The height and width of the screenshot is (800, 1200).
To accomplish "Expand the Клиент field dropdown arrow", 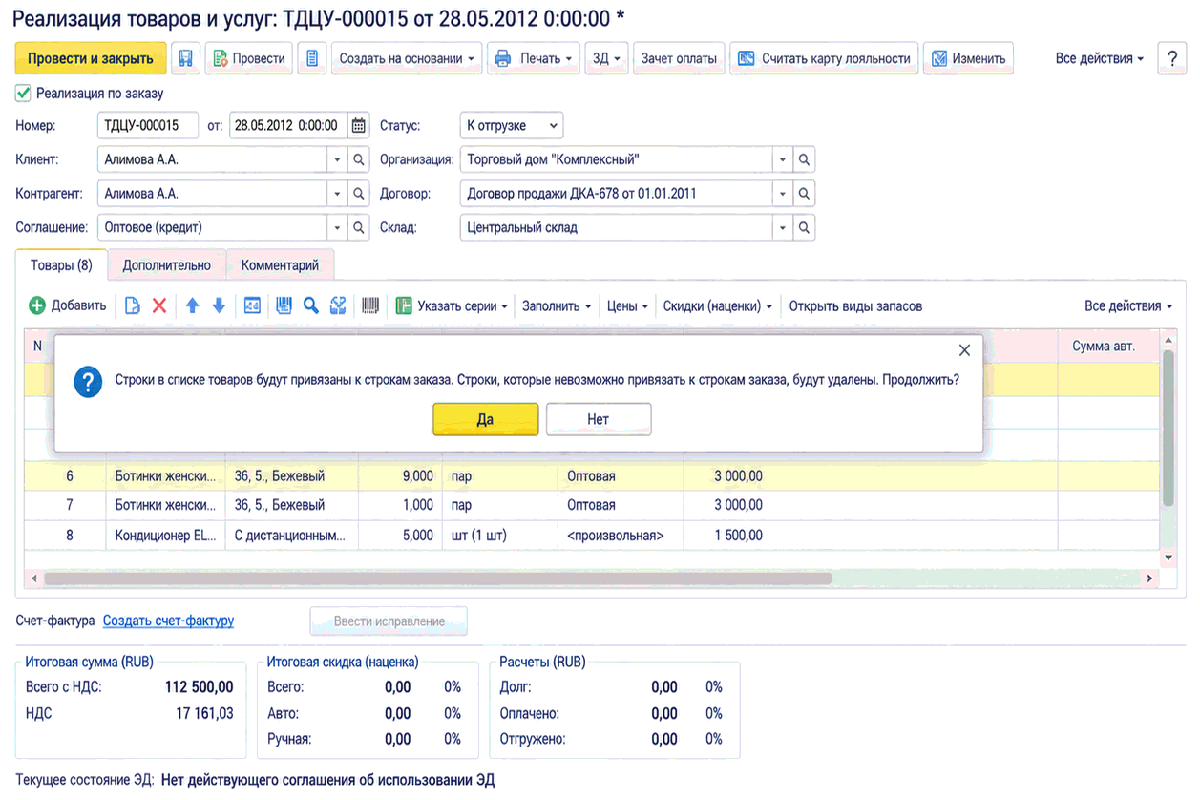I will 337,160.
